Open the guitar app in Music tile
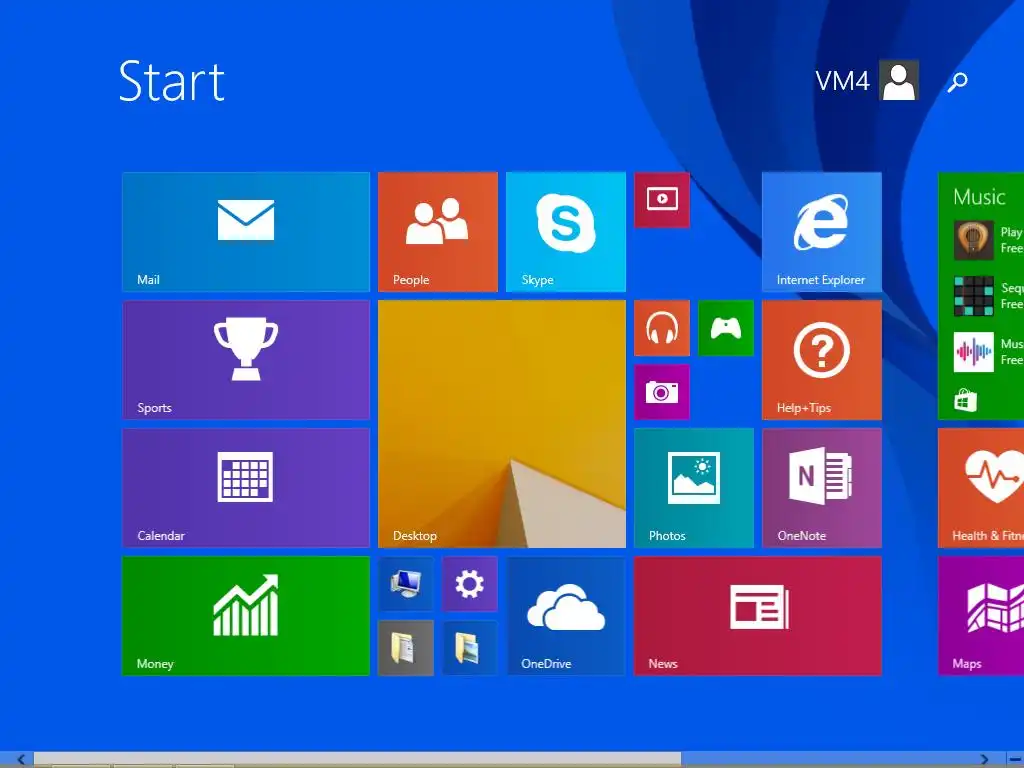Viewport: 1024px width, 768px height. click(973, 240)
